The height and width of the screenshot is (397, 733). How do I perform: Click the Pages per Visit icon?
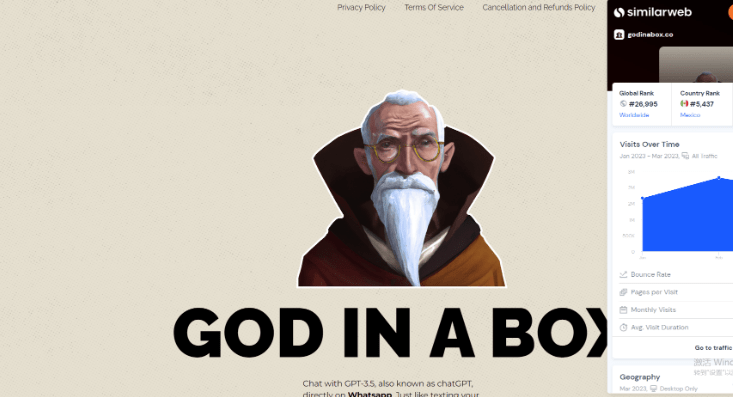(x=623, y=292)
